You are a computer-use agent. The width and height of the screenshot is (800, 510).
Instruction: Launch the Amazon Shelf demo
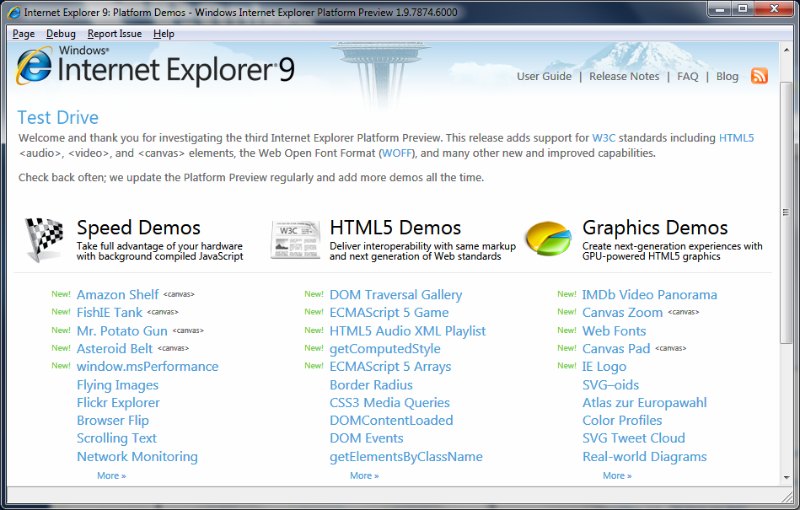[118, 295]
